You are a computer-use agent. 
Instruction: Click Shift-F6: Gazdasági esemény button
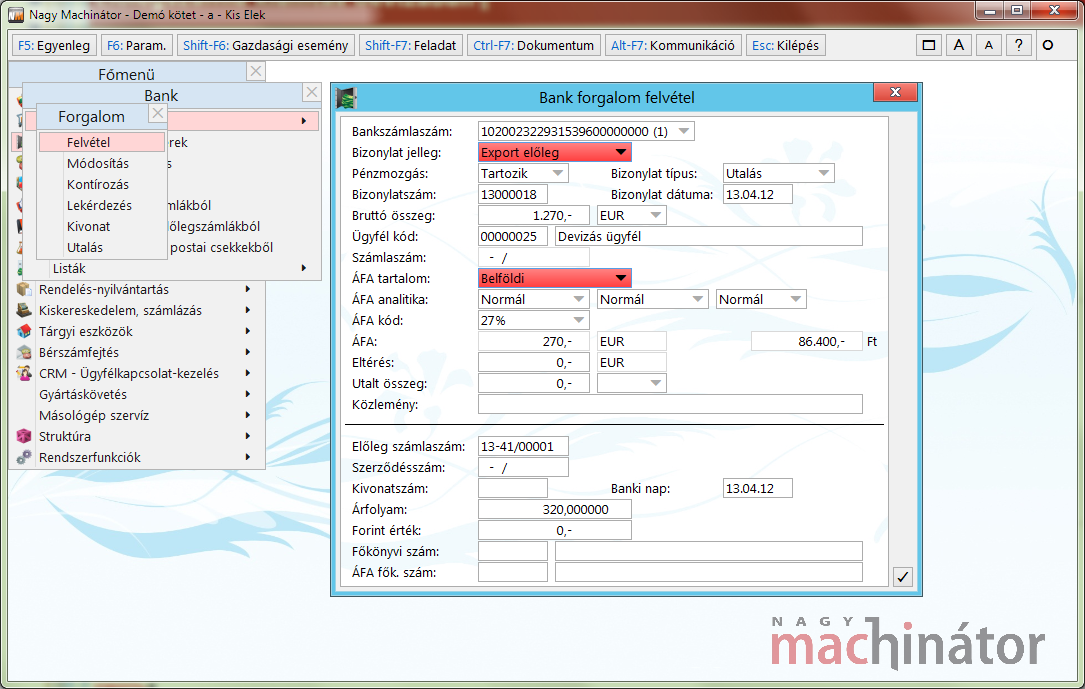pos(266,46)
